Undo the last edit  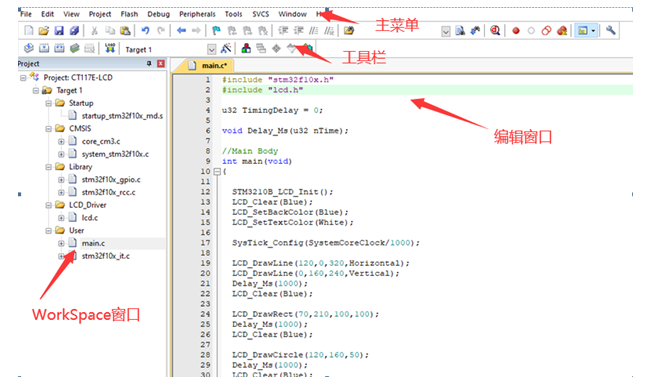pyautogui.click(x=145, y=30)
